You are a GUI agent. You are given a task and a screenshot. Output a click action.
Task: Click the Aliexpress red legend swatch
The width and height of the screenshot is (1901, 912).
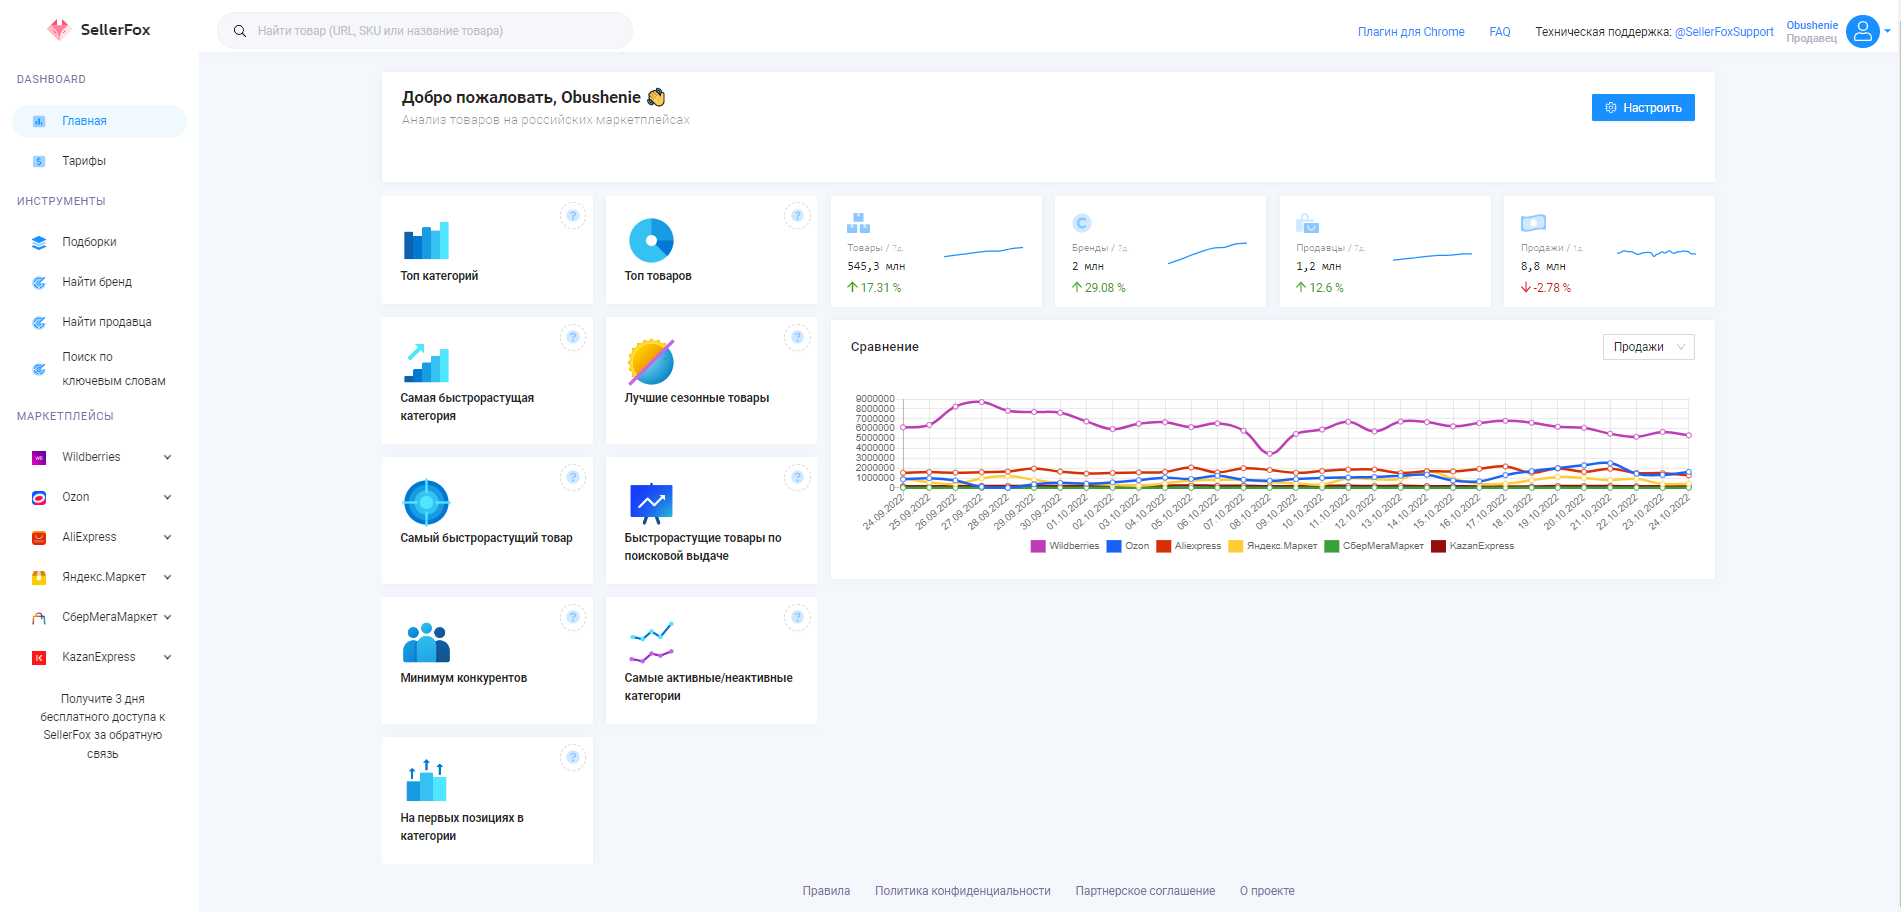click(1163, 546)
